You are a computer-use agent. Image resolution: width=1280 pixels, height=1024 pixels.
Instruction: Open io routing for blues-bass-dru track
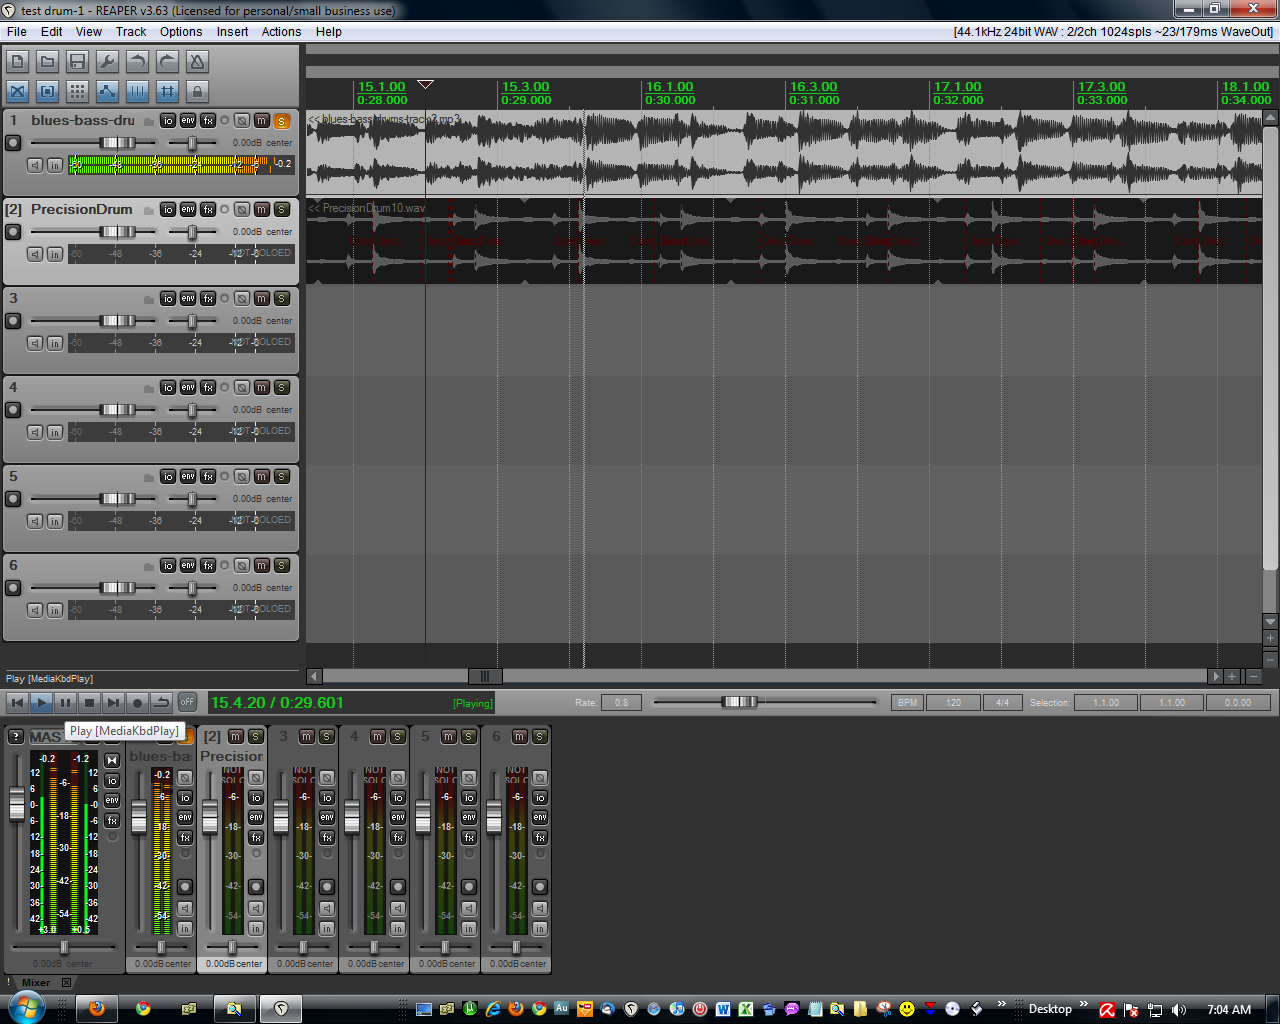(168, 120)
